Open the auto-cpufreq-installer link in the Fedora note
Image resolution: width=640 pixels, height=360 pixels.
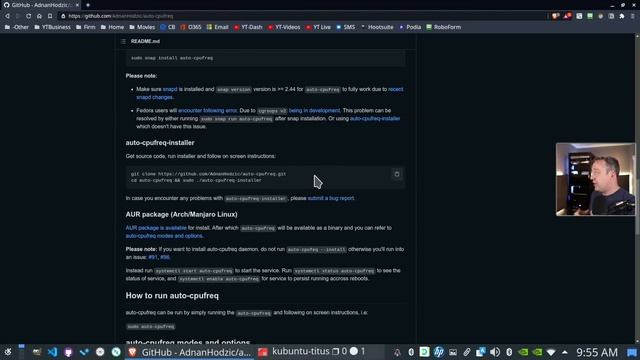(x=375, y=118)
